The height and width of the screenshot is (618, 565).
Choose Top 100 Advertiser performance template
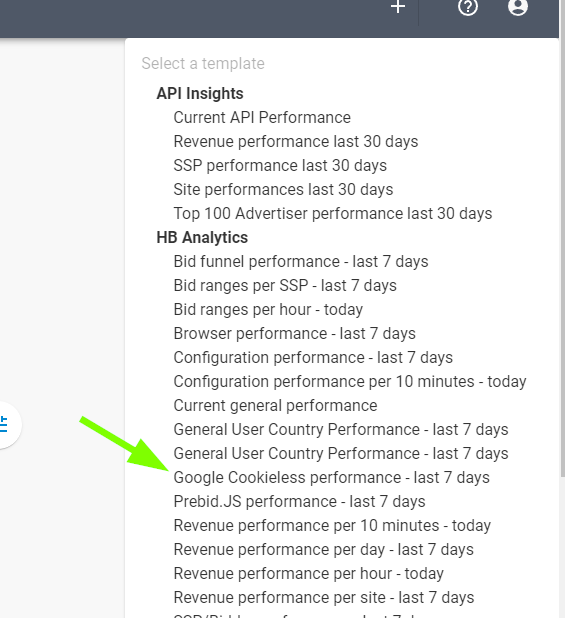click(333, 214)
